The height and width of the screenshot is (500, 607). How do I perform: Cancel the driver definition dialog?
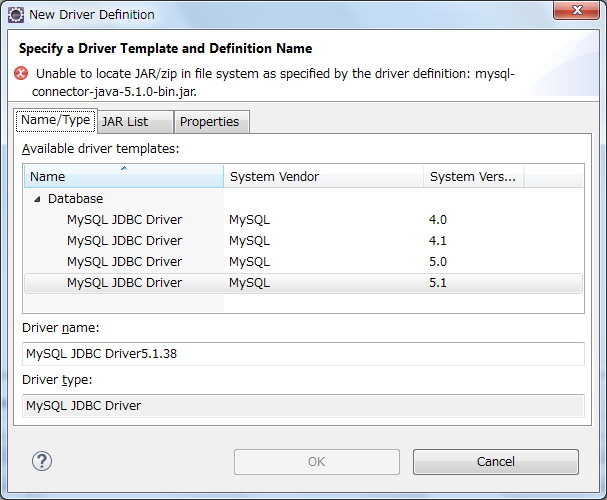[x=496, y=462]
